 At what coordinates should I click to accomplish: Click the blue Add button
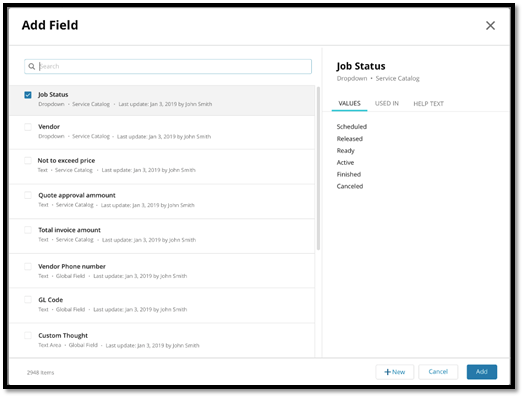click(482, 372)
